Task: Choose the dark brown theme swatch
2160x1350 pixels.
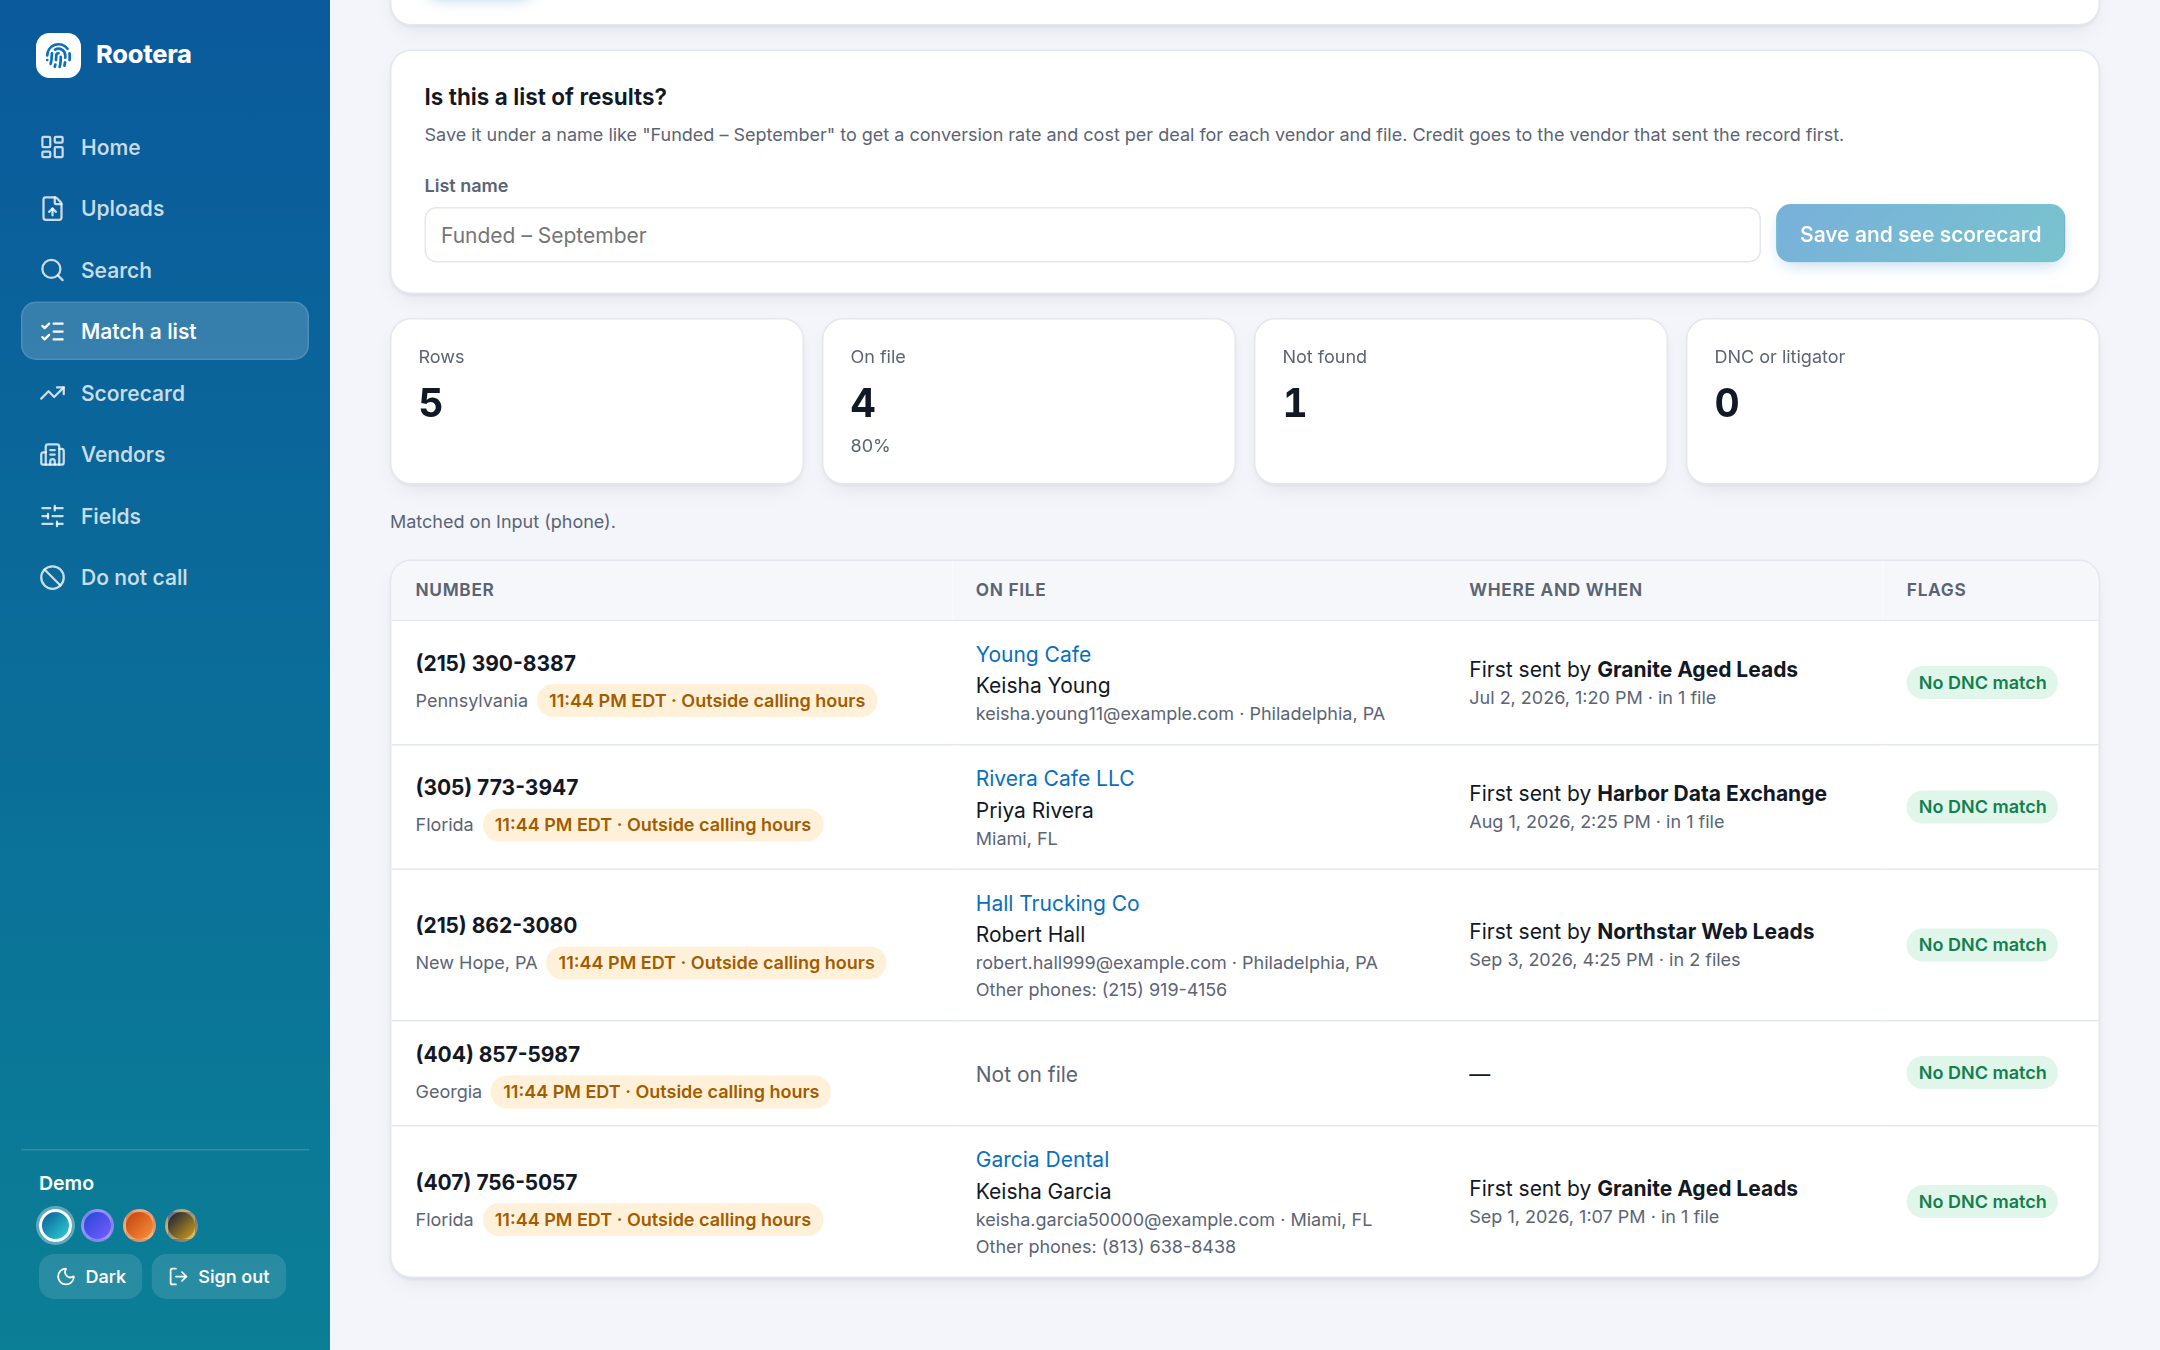Action: click(181, 1225)
